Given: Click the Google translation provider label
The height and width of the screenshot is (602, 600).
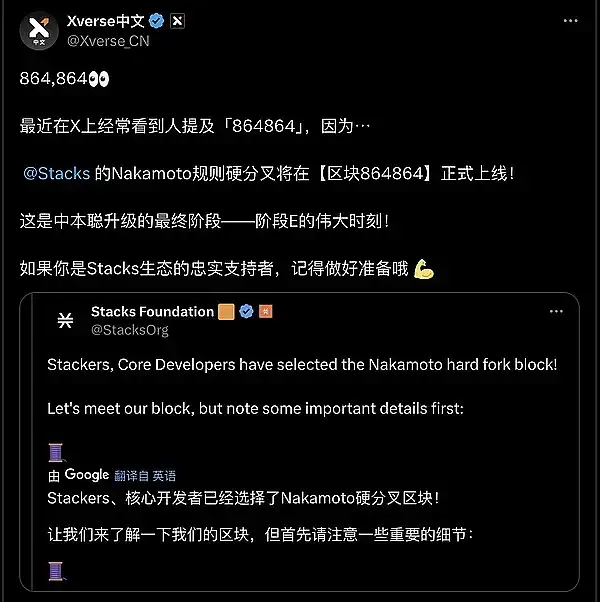Looking at the screenshot, I should click(87, 475).
